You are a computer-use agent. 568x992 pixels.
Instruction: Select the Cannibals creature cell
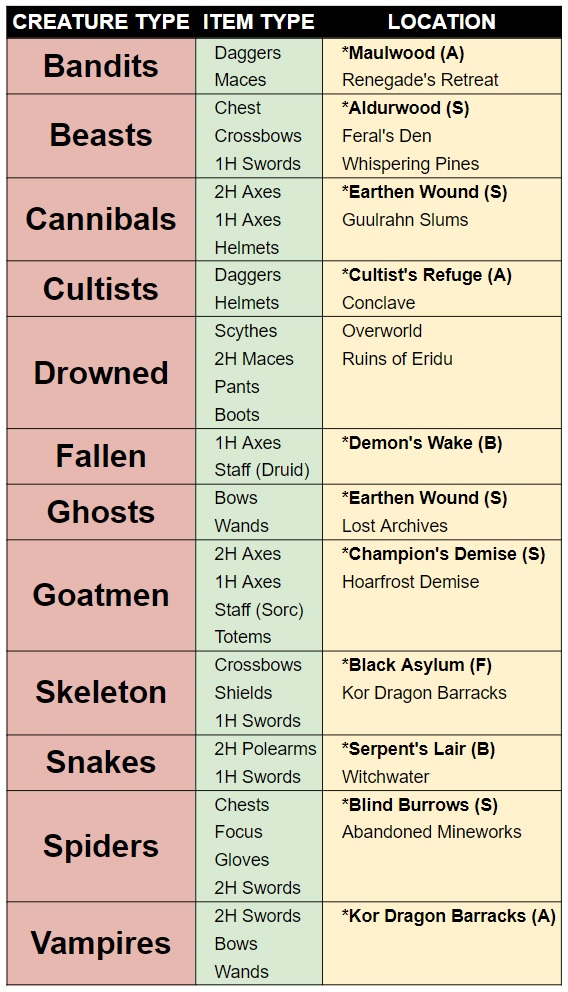101,220
